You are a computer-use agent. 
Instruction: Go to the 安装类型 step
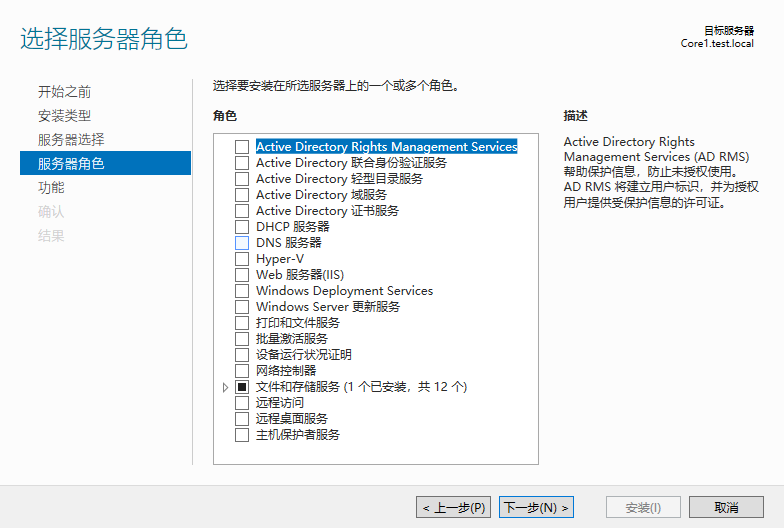(64, 116)
